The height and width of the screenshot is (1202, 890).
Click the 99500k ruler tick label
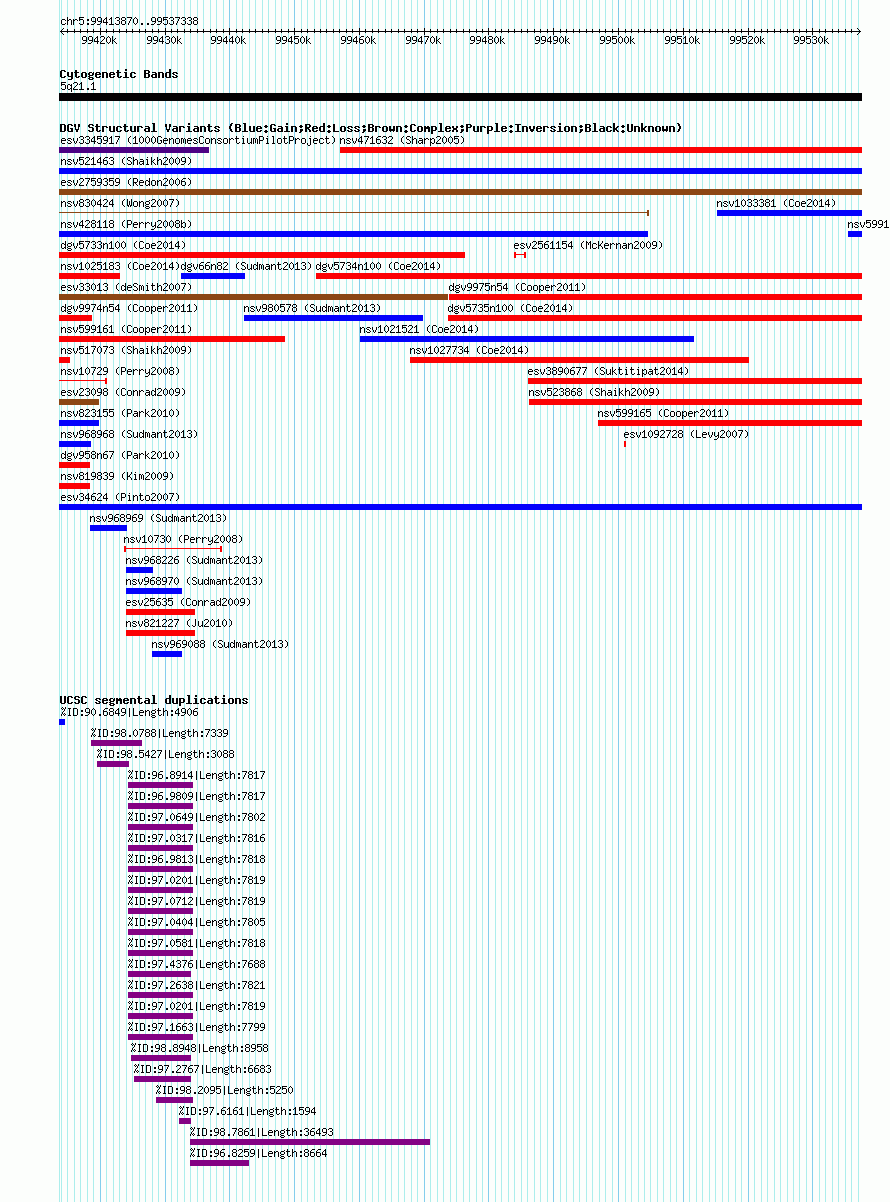tap(617, 40)
